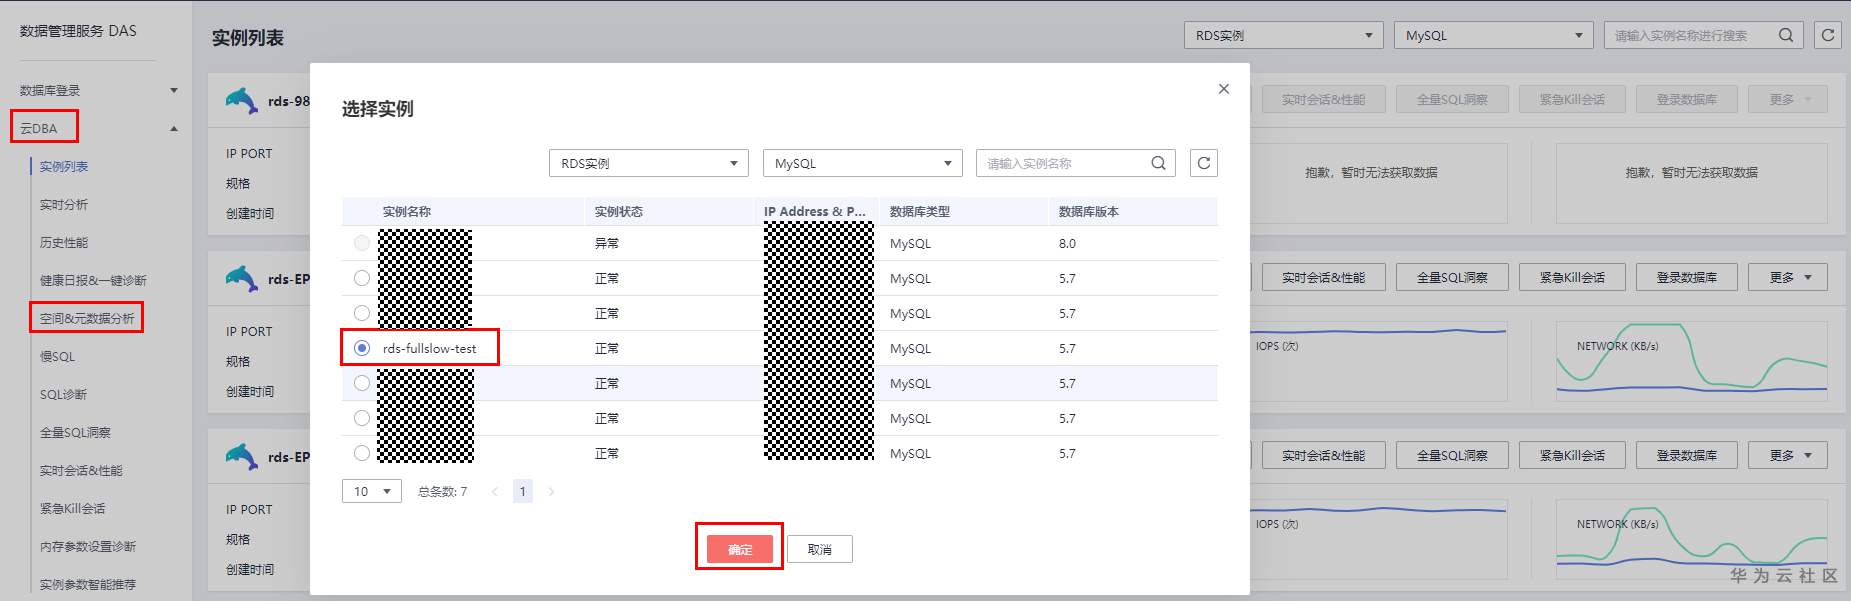Select the radio button in the third table row
This screenshot has height=601, width=1851.
coord(362,313)
